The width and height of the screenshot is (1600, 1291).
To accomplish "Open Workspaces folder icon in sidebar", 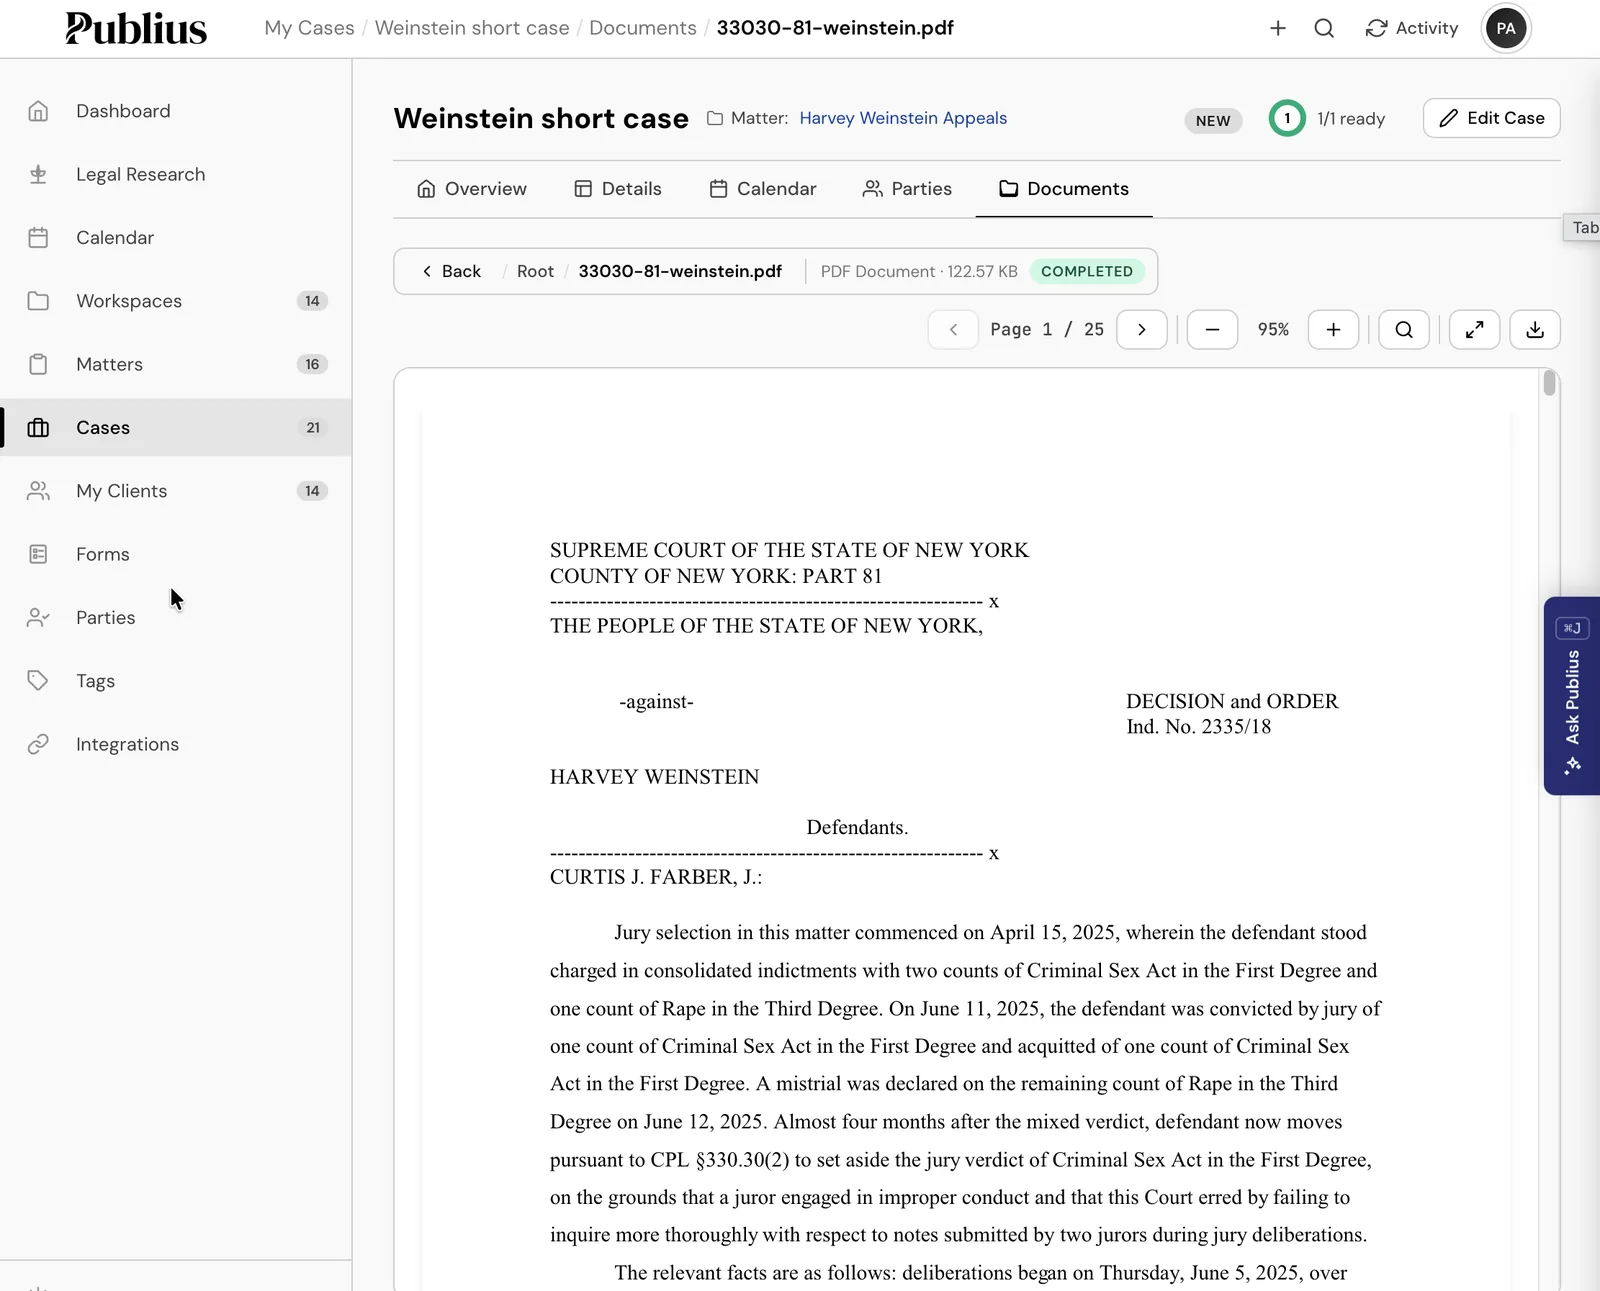I will (38, 301).
